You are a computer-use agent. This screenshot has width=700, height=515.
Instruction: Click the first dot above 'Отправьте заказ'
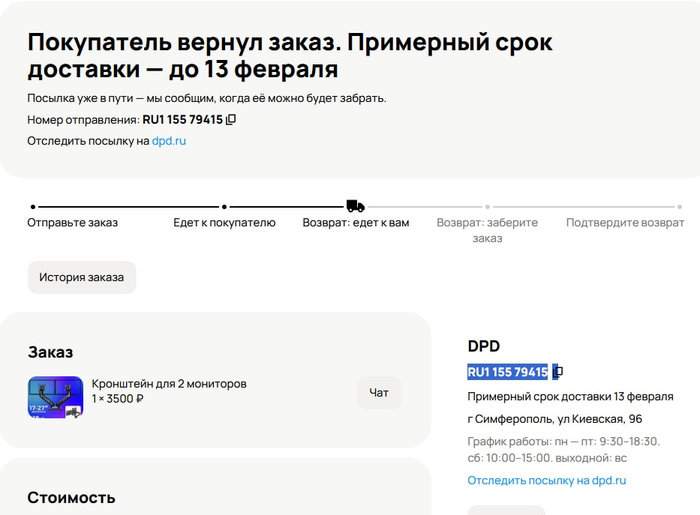(33, 207)
